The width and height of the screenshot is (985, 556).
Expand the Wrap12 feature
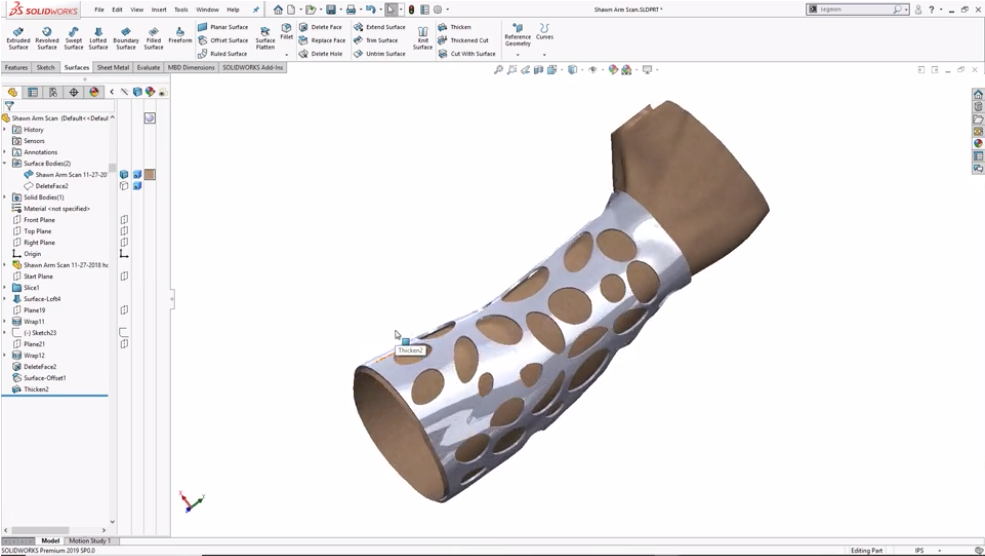coord(5,356)
